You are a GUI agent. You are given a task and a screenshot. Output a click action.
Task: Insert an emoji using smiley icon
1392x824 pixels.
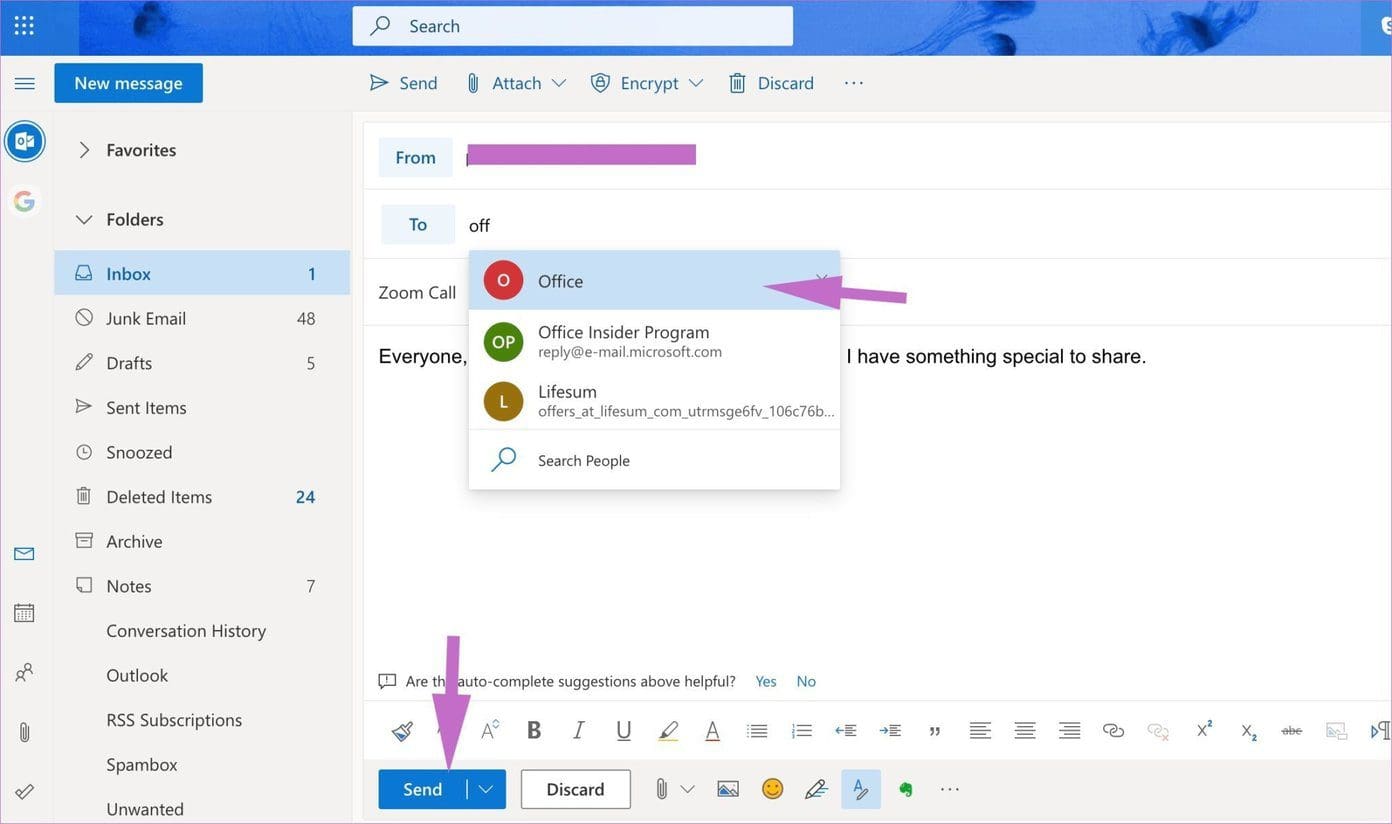[772, 789]
